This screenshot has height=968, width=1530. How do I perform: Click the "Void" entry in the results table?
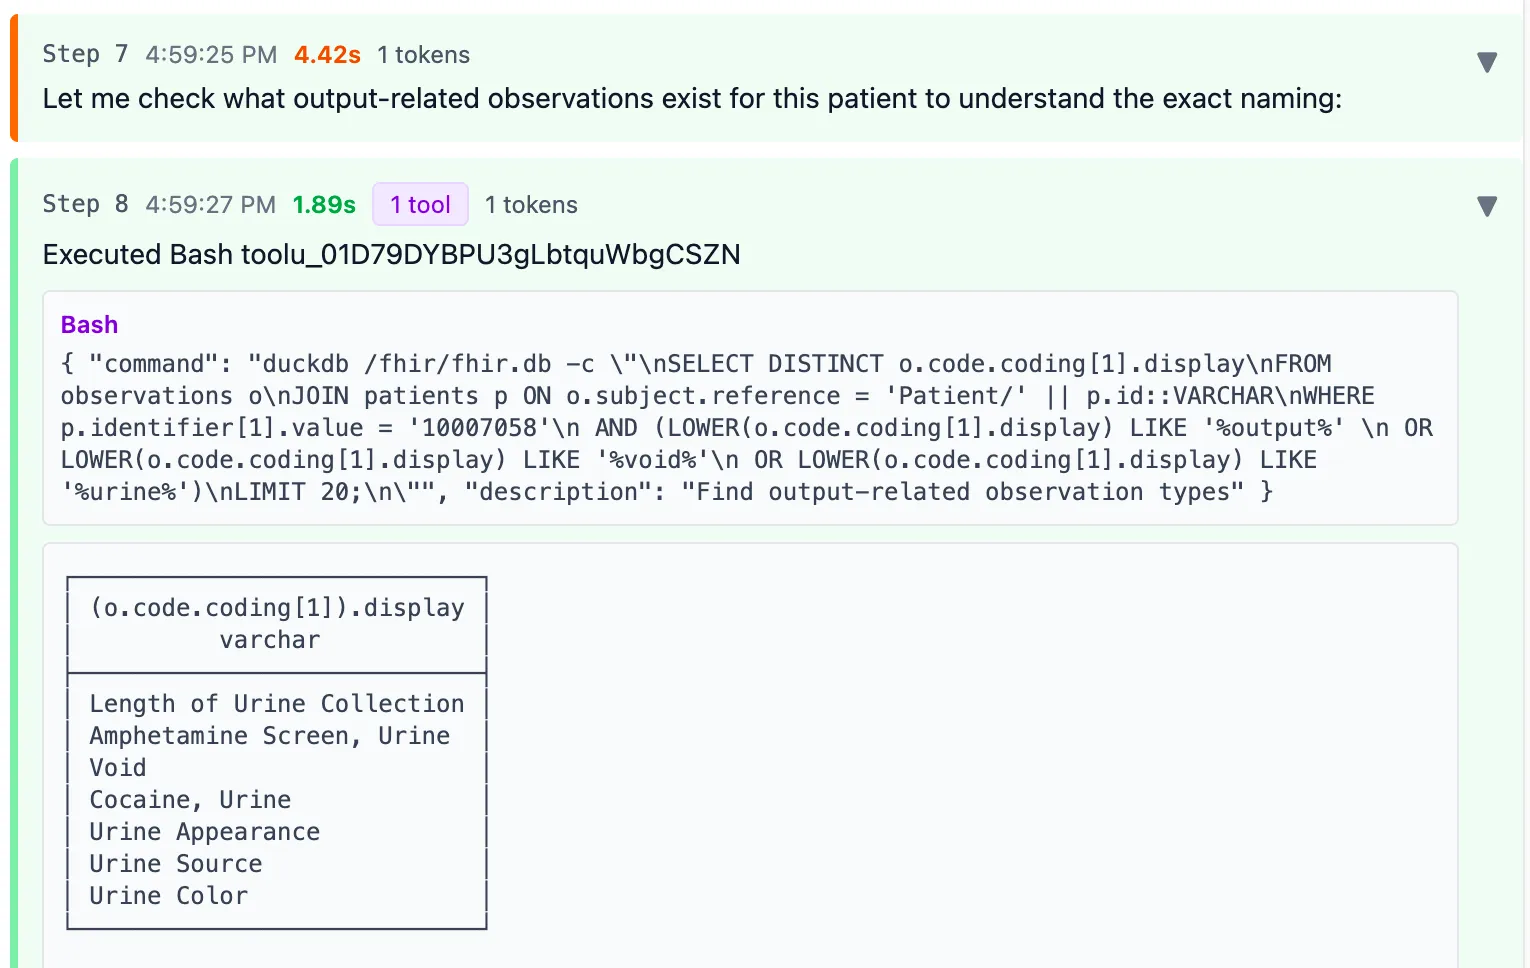point(117,767)
